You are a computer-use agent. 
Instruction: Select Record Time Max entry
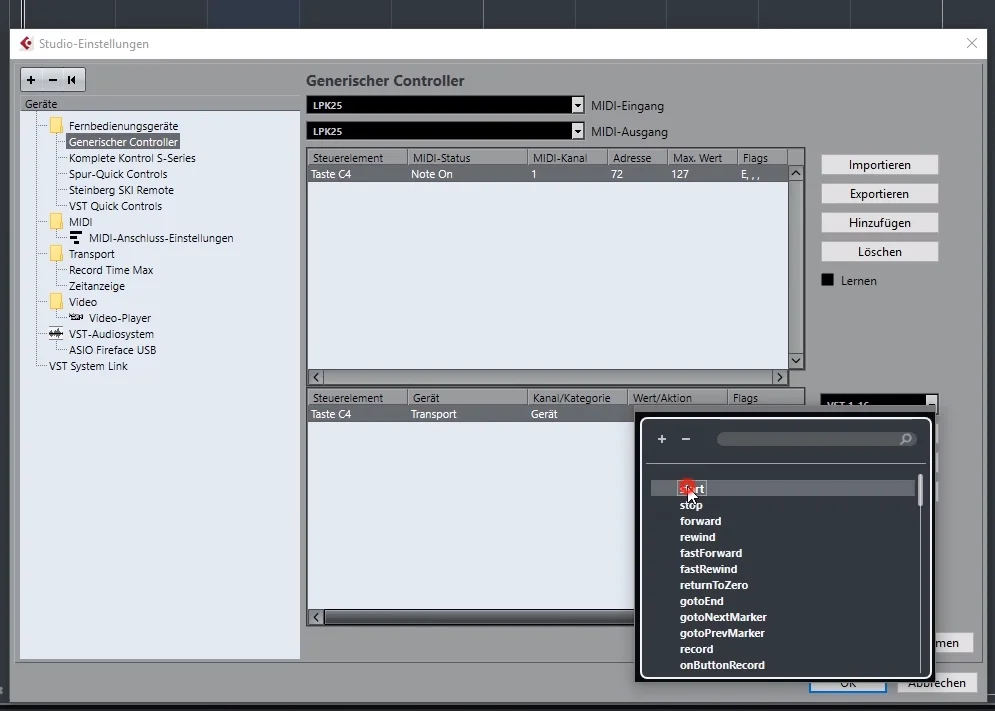tap(111, 270)
